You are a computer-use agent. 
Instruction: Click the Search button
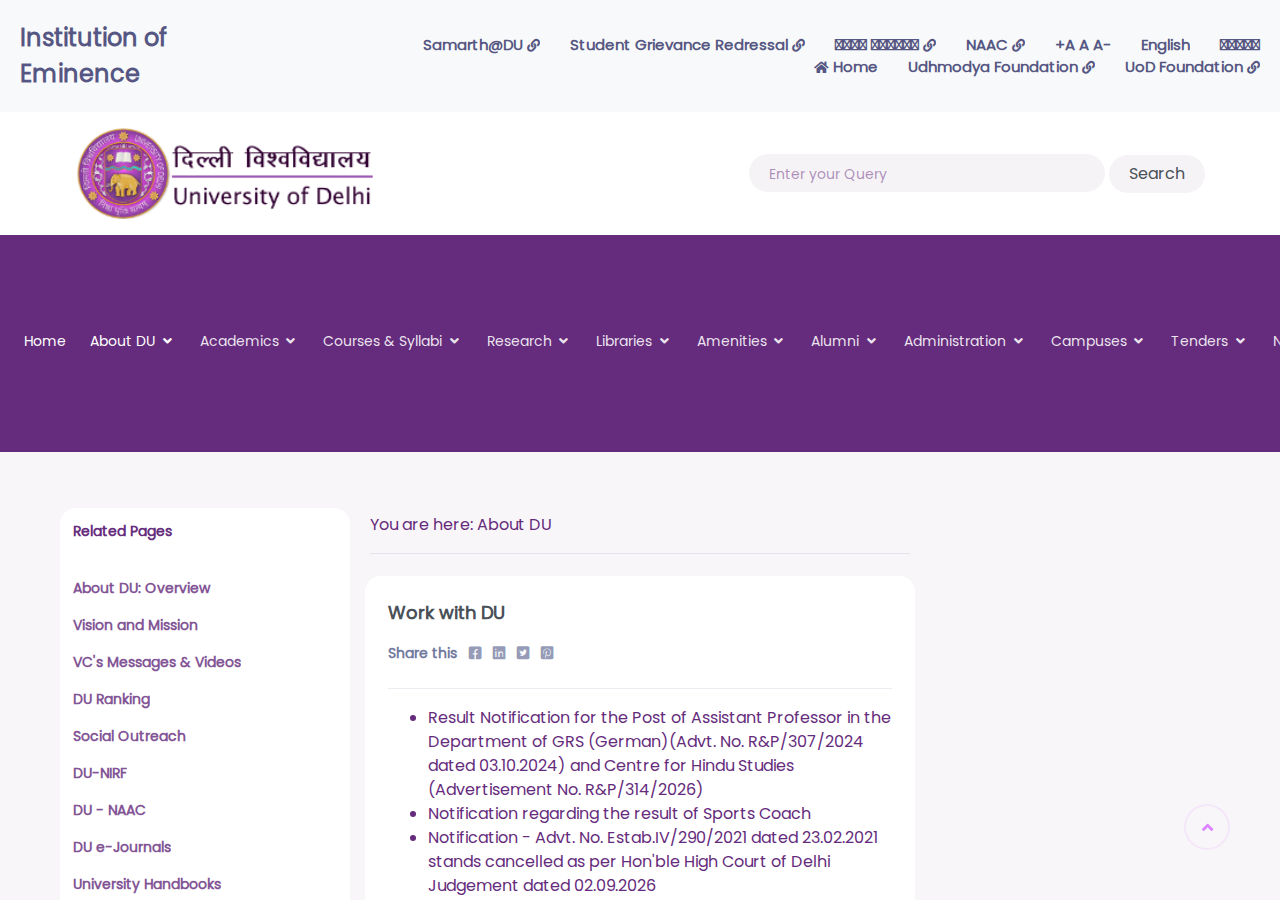[1157, 174]
